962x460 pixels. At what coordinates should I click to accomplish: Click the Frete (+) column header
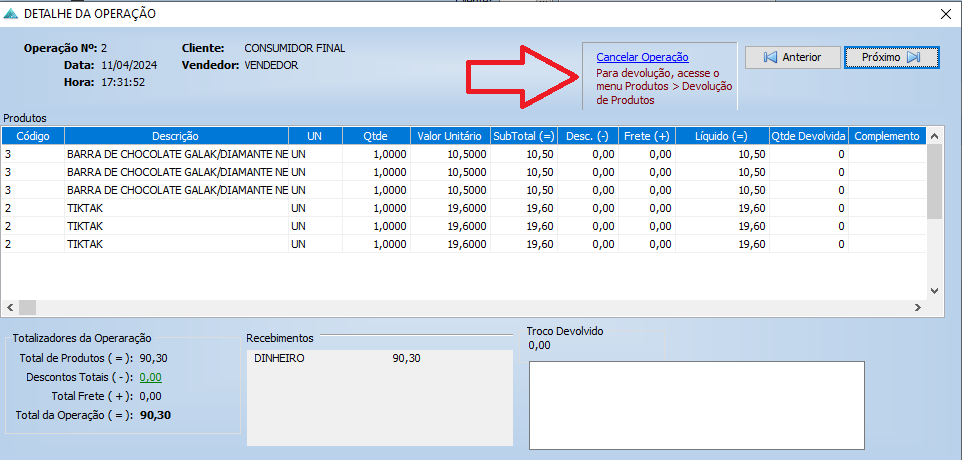tap(647, 136)
